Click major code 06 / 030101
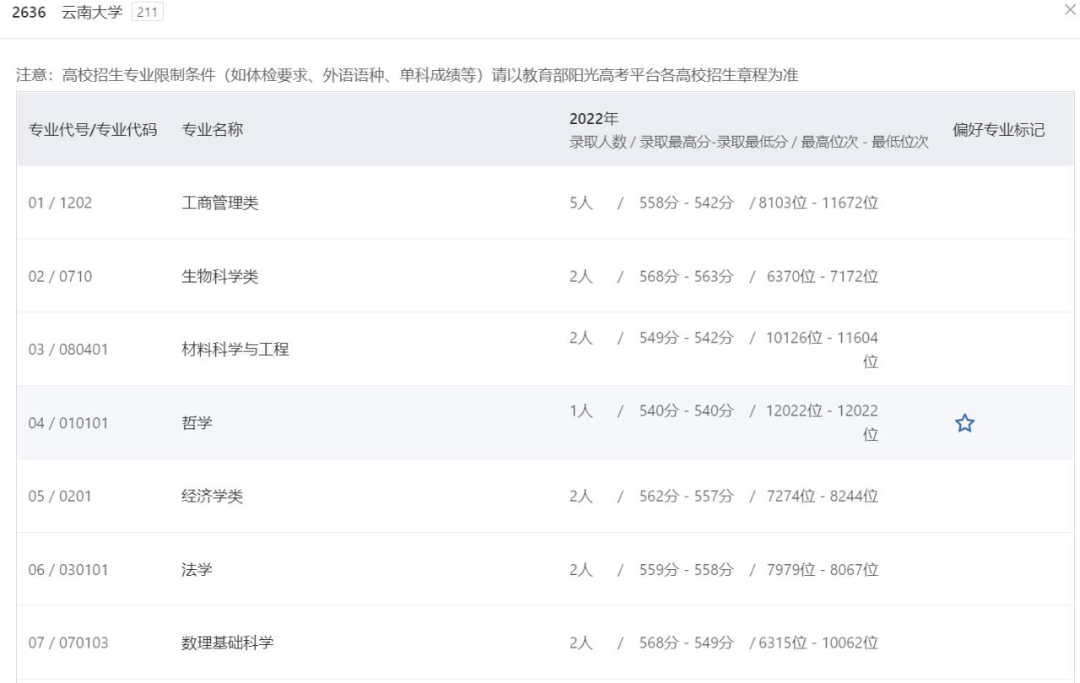The image size is (1080, 683). pyautogui.click(x=68, y=569)
